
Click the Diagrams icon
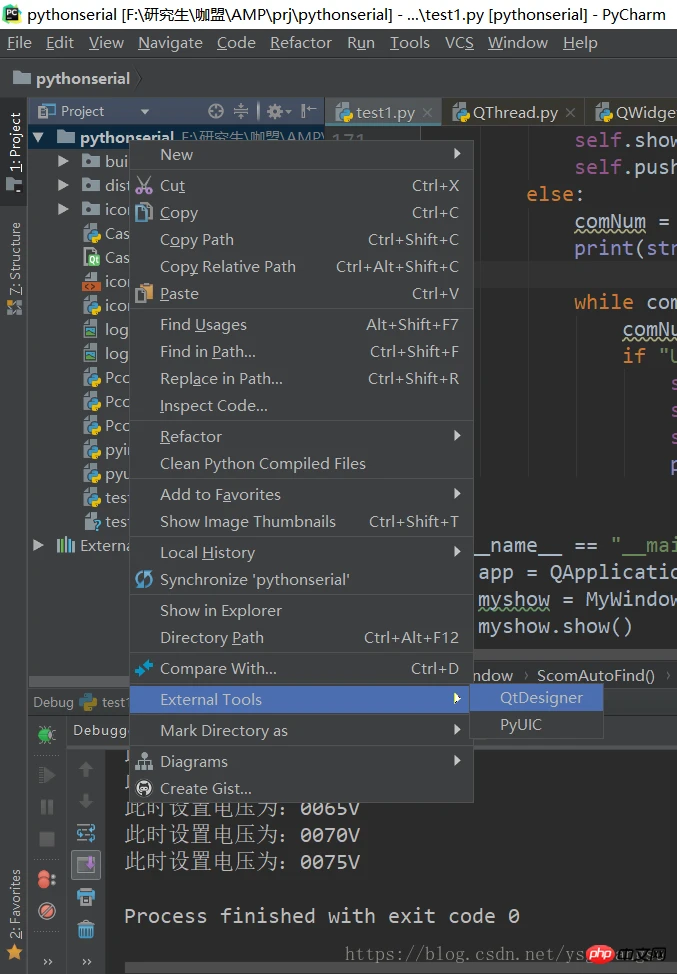pyautogui.click(x=143, y=761)
